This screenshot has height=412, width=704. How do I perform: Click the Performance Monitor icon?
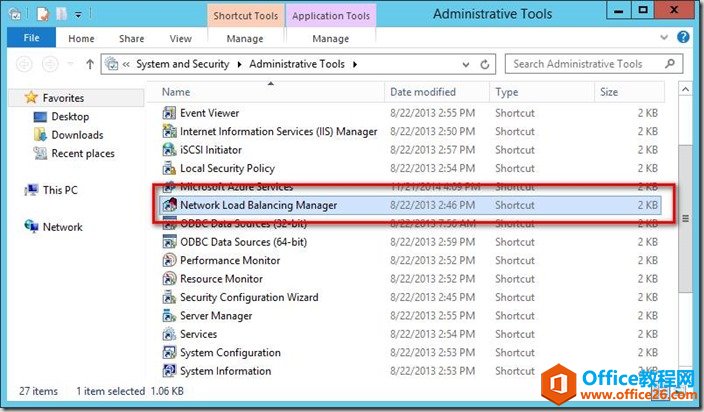click(169, 260)
